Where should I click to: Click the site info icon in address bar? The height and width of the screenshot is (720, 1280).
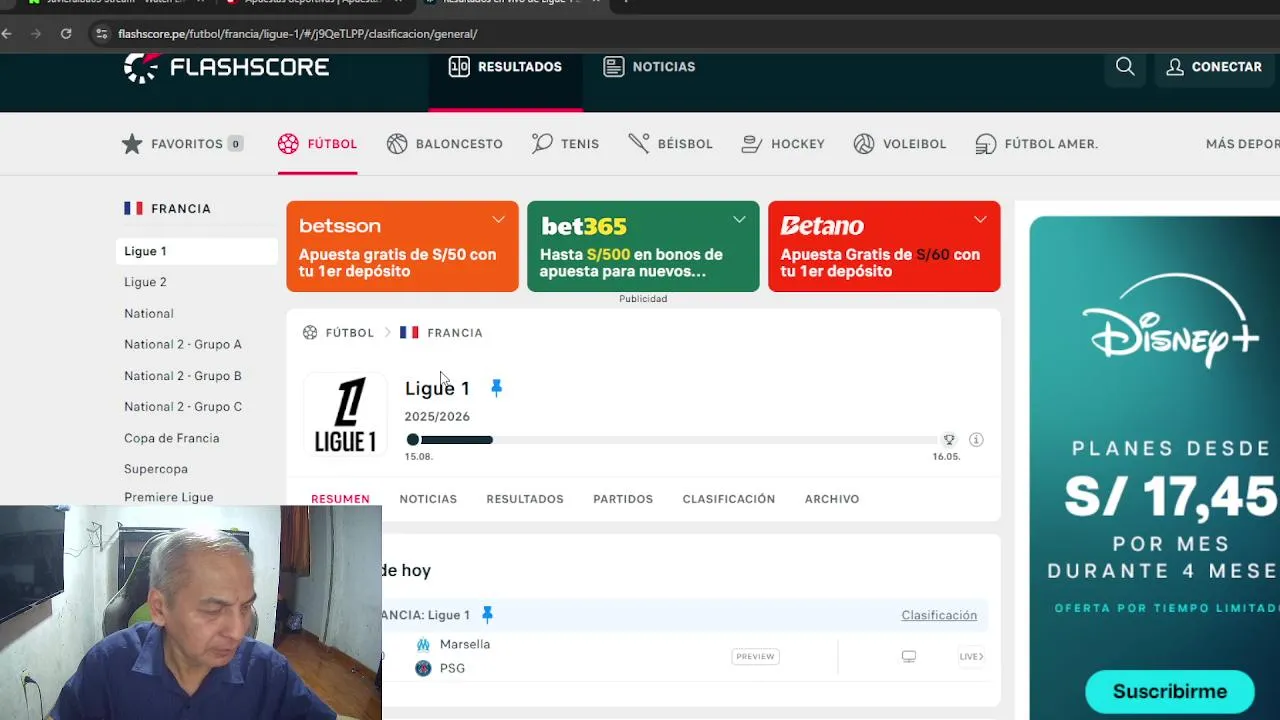point(101,34)
